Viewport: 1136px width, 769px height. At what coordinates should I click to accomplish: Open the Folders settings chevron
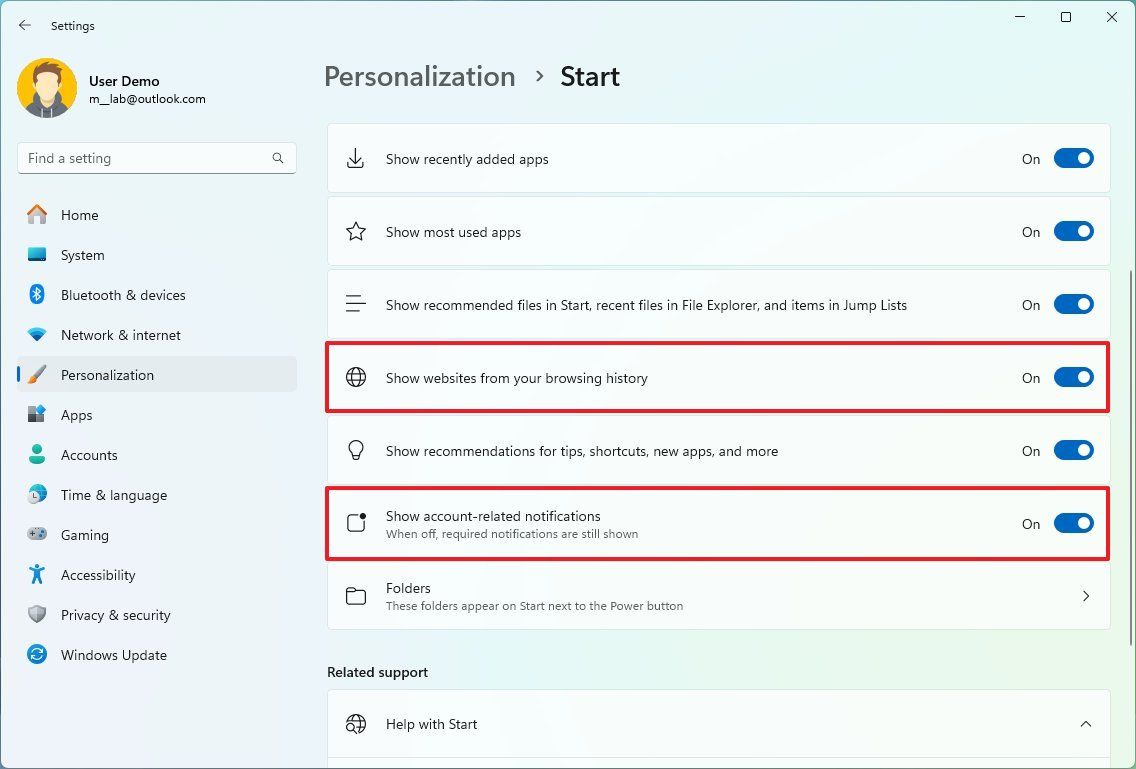point(1086,596)
